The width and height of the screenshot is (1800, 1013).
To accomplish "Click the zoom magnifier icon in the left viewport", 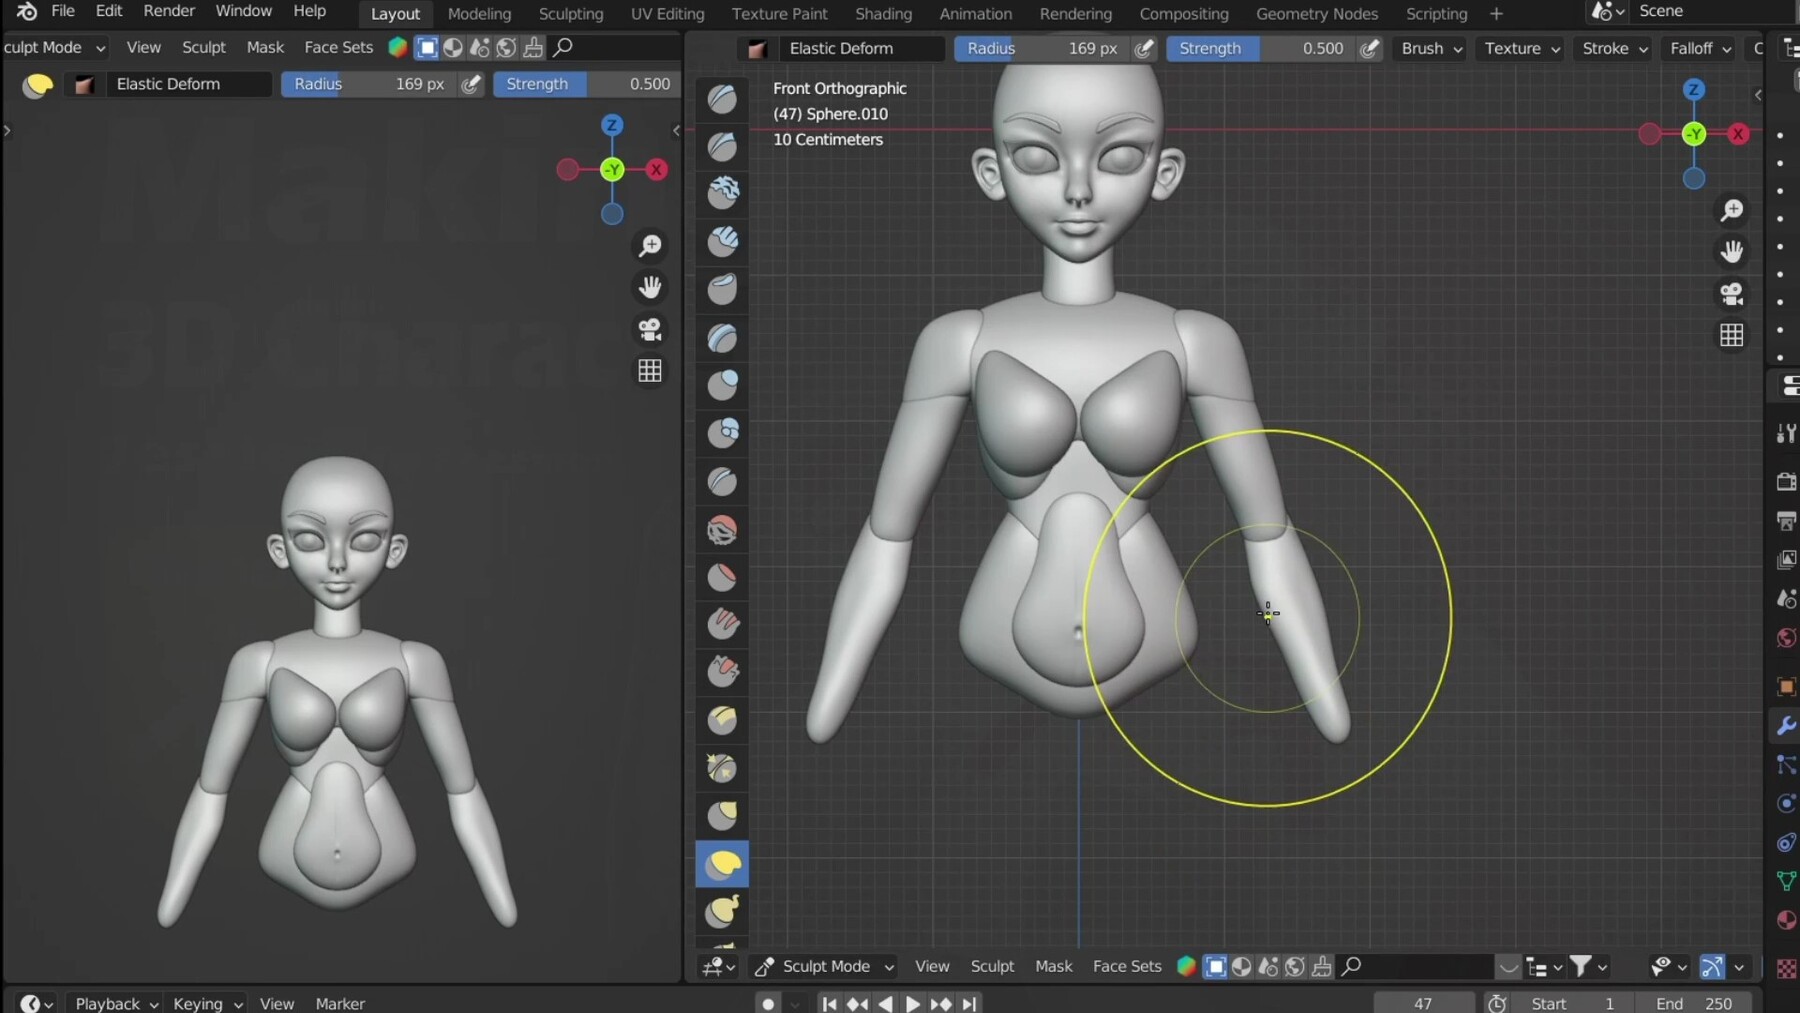I will pyautogui.click(x=651, y=245).
